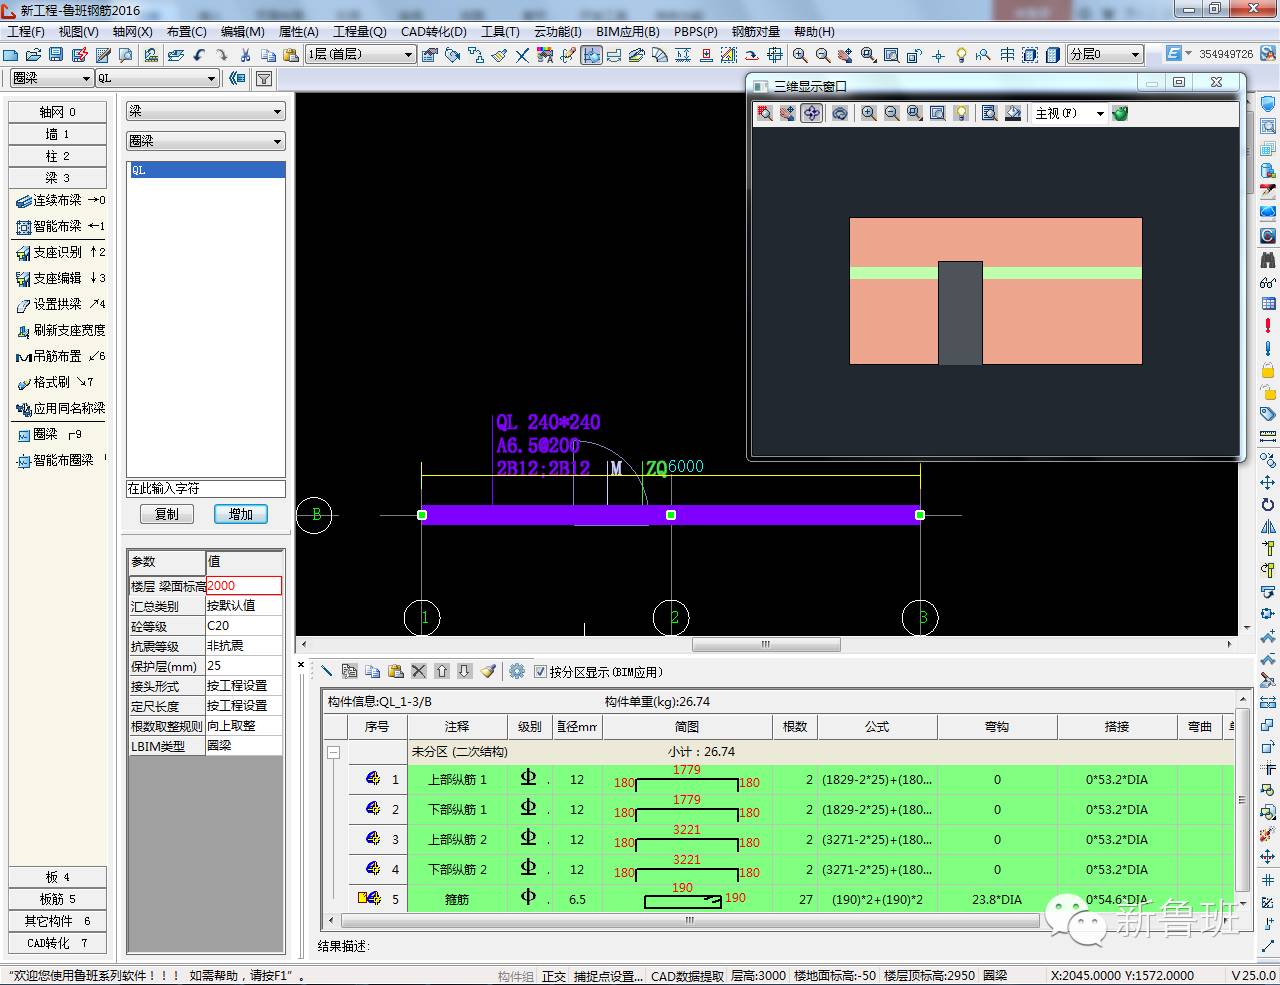
Task: Select the 墙 1 category tab
Action: 57,134
